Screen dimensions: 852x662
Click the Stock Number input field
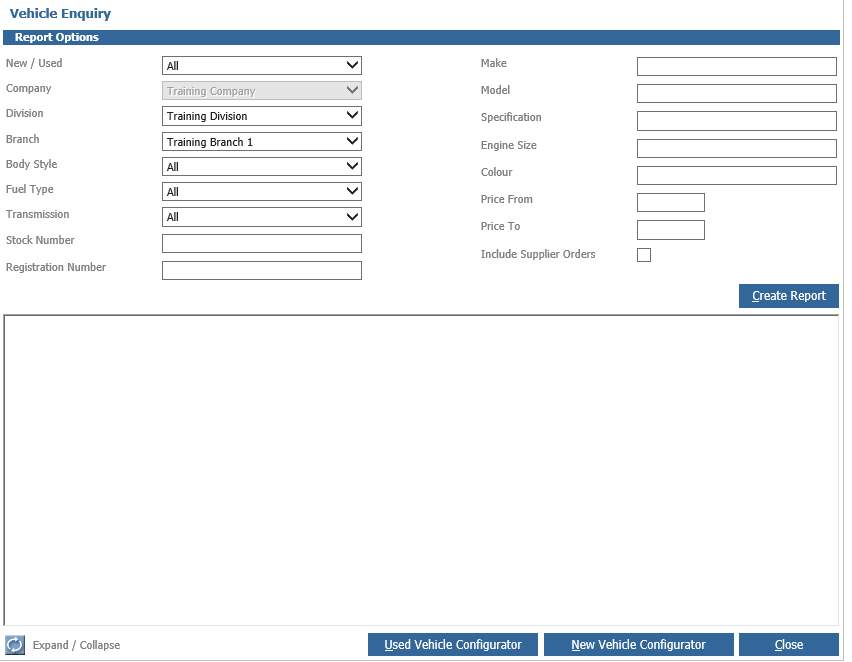[262, 243]
